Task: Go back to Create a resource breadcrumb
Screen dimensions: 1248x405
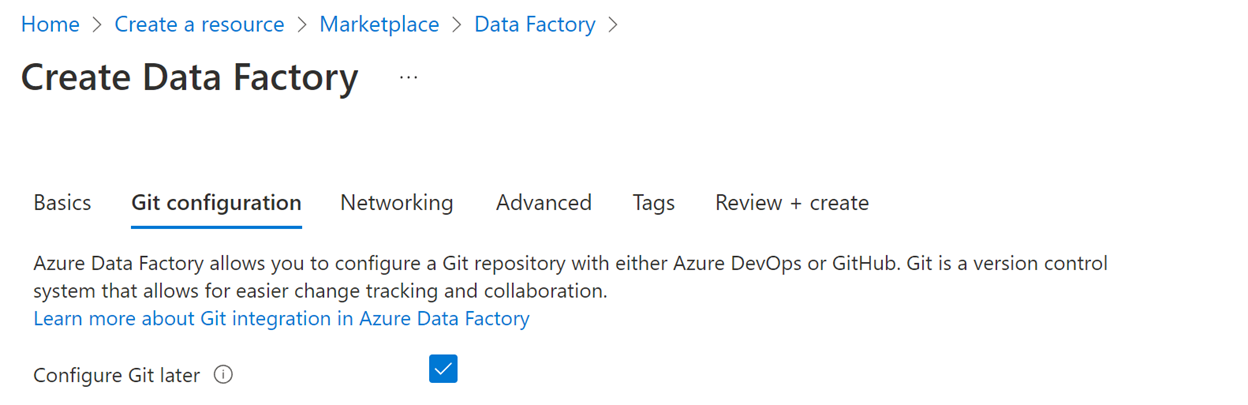Action: [199, 24]
